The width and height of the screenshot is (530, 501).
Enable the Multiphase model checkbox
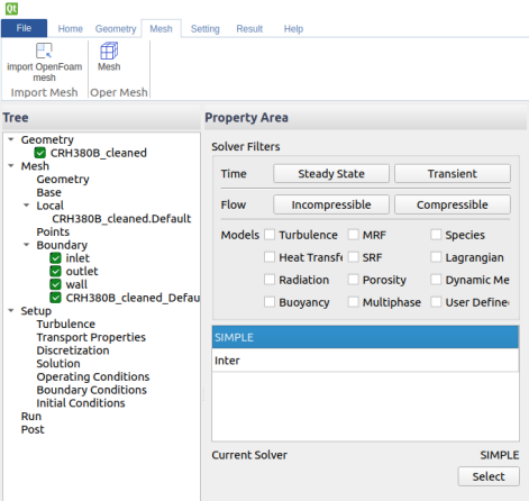pyautogui.click(x=353, y=302)
